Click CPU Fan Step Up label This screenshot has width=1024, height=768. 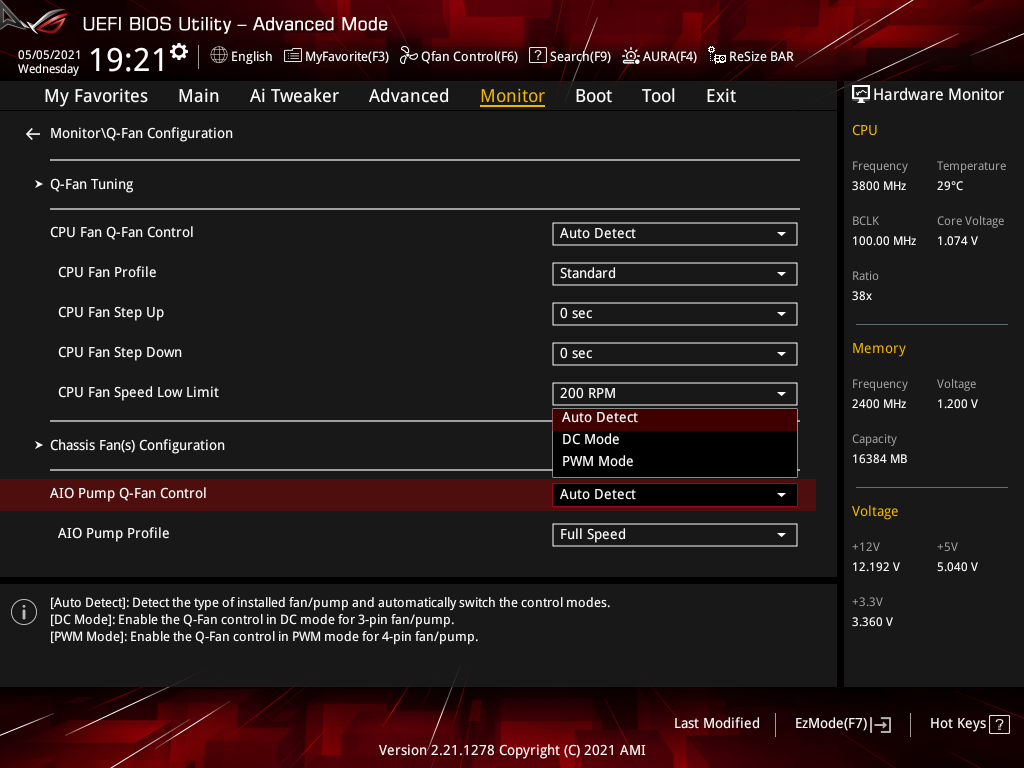[x=111, y=313]
